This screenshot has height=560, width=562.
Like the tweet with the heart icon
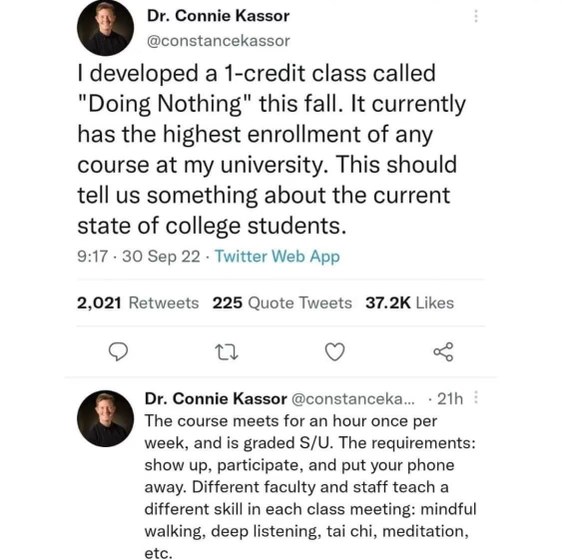(x=335, y=351)
